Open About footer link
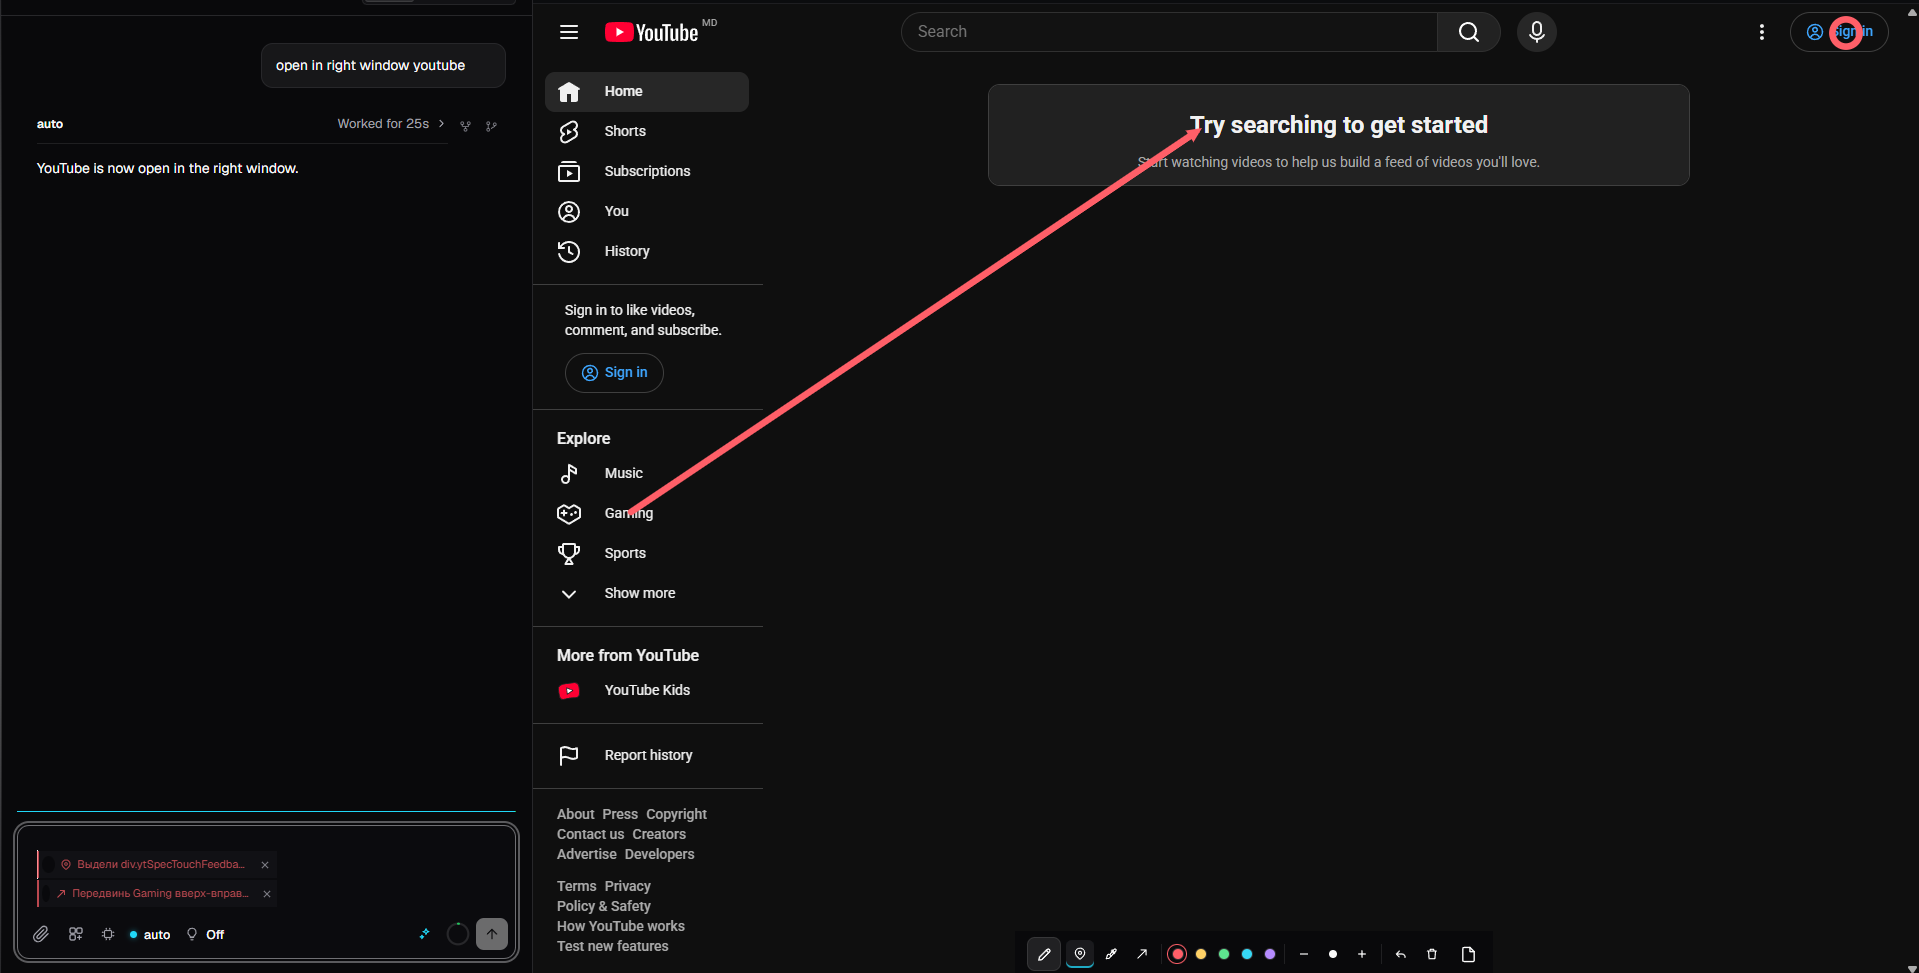The width and height of the screenshot is (1919, 973). (x=576, y=814)
